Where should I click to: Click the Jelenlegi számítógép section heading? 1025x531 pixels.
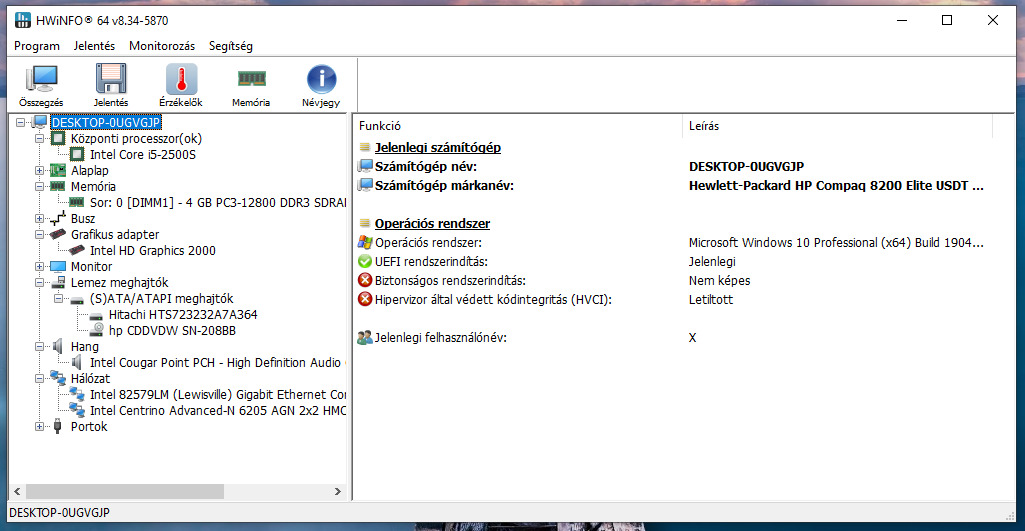point(437,147)
